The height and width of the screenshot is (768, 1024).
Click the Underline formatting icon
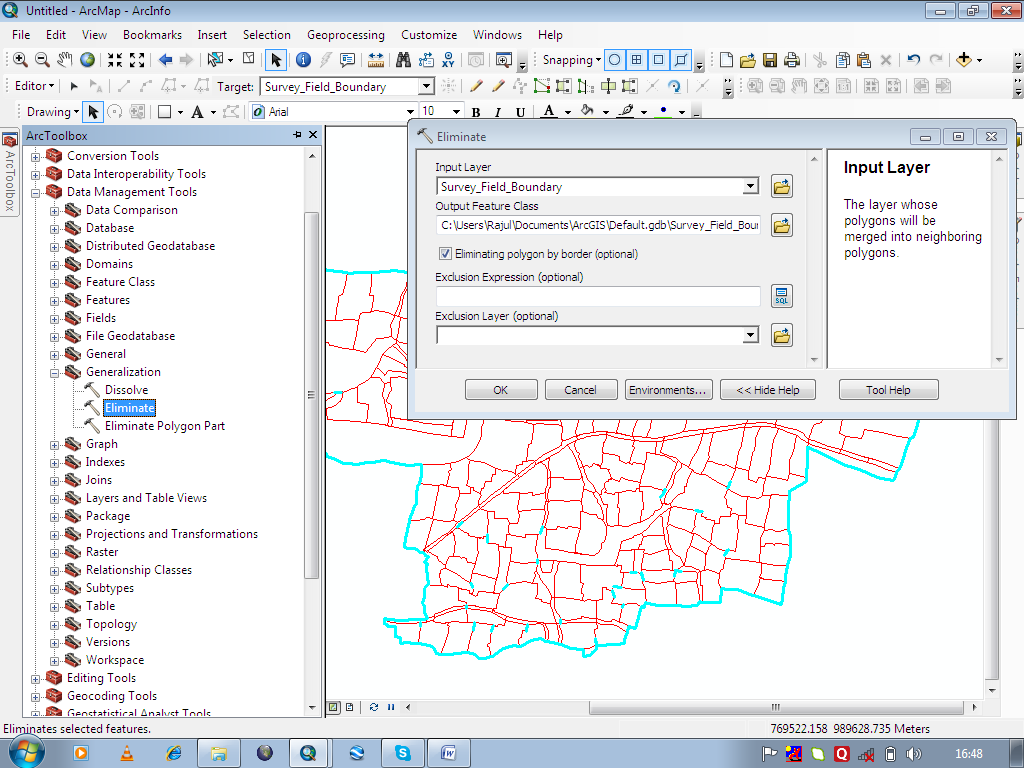(x=520, y=112)
